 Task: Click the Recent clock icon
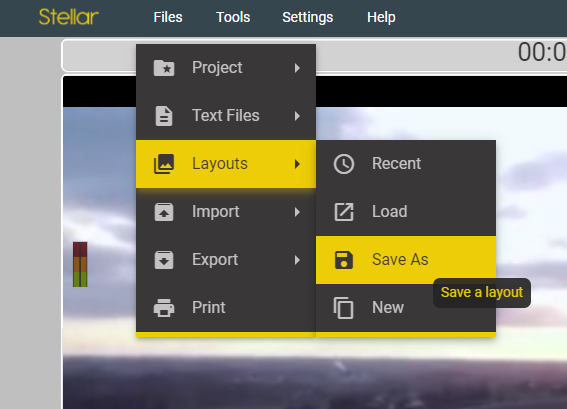[344, 164]
